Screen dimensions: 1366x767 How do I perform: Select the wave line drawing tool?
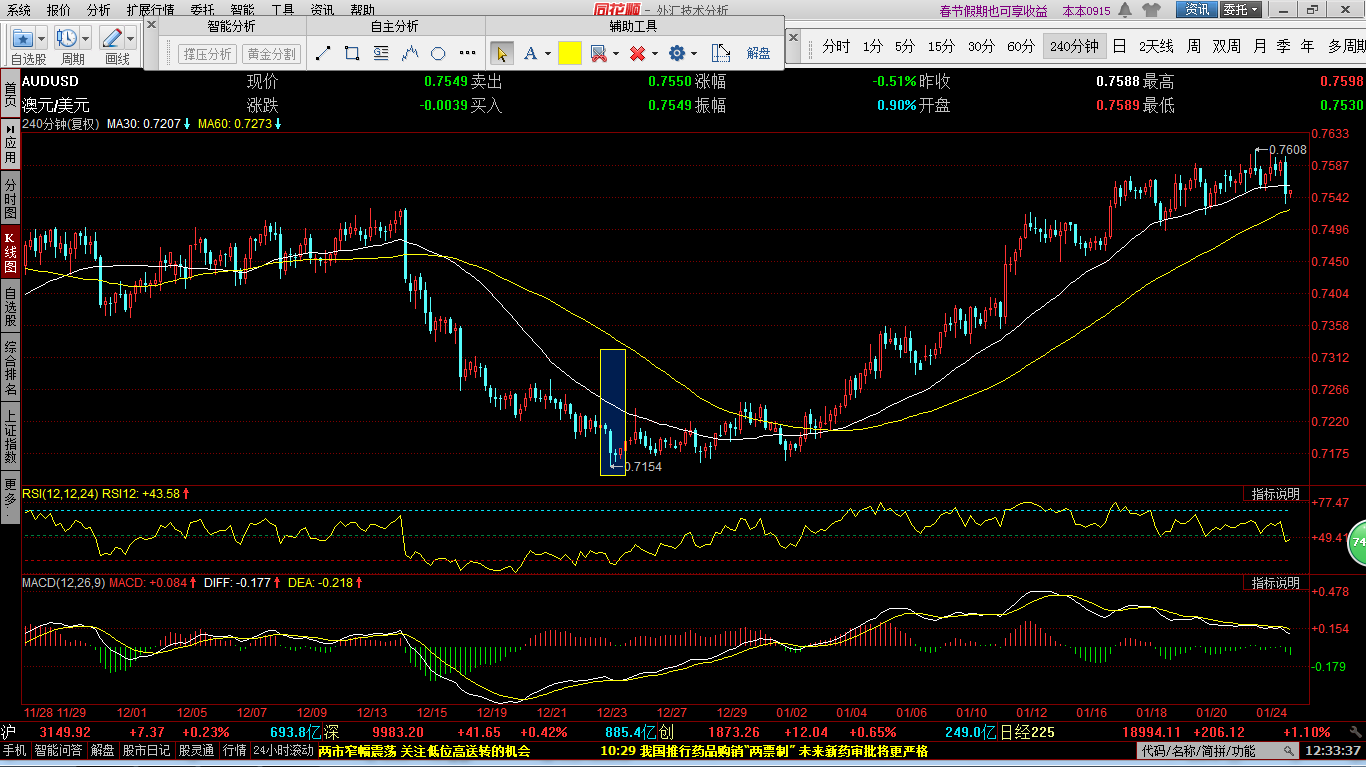409,53
